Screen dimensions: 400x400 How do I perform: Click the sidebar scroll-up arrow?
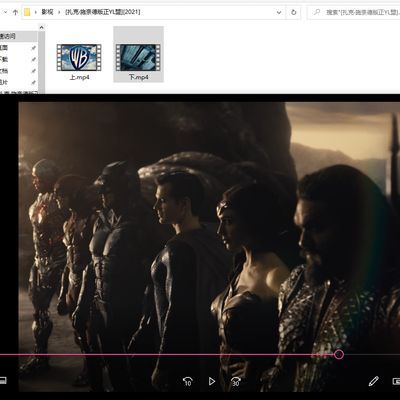(x=42, y=28)
